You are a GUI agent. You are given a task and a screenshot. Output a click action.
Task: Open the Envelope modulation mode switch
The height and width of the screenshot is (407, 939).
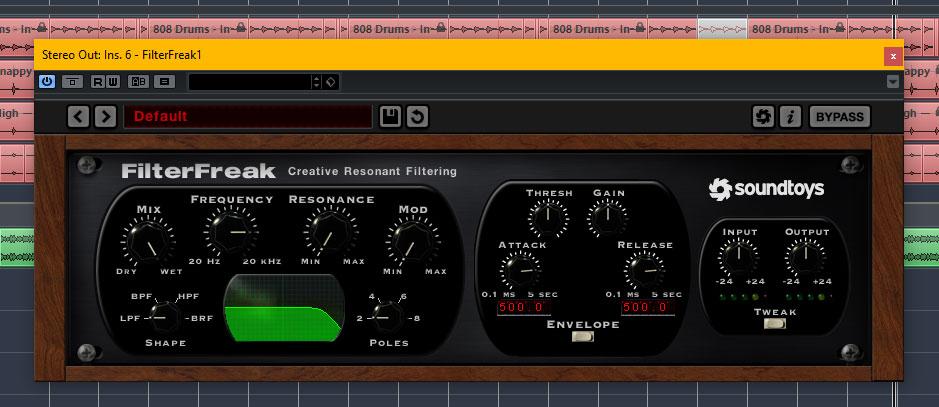pos(583,337)
